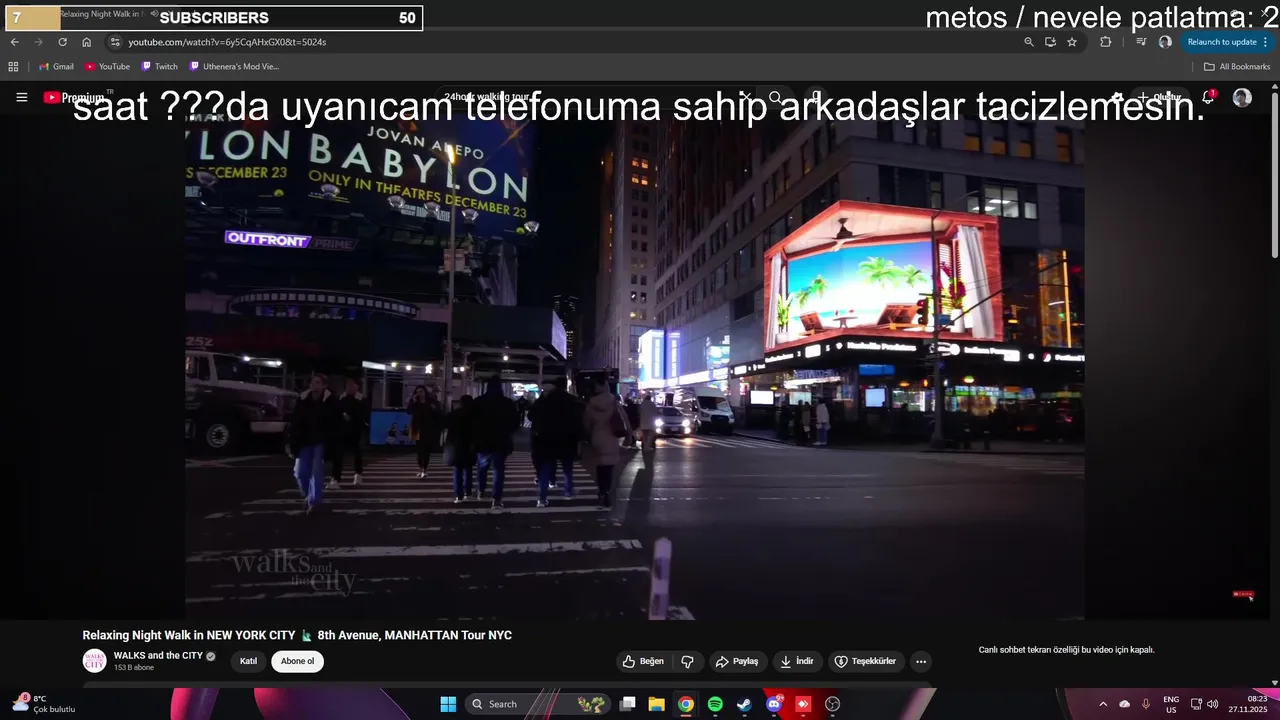Click the Teşekkürler thanks button
The image size is (1280, 720).
coord(866,661)
